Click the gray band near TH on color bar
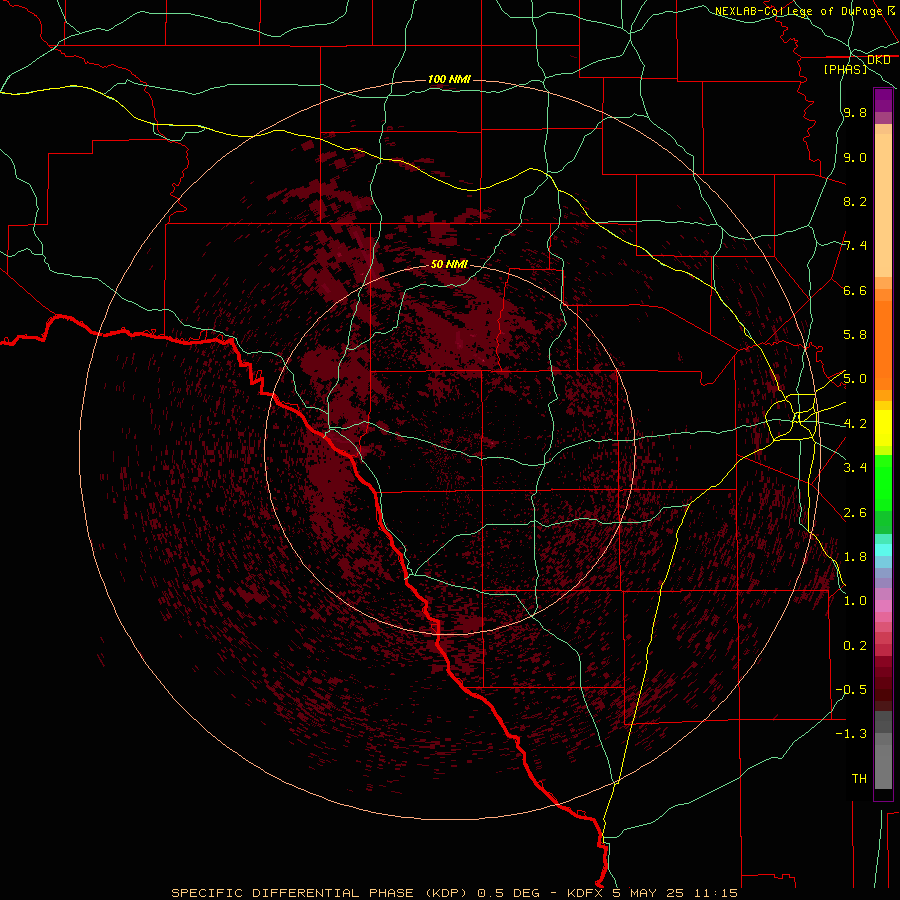900x900 pixels. coord(883,766)
